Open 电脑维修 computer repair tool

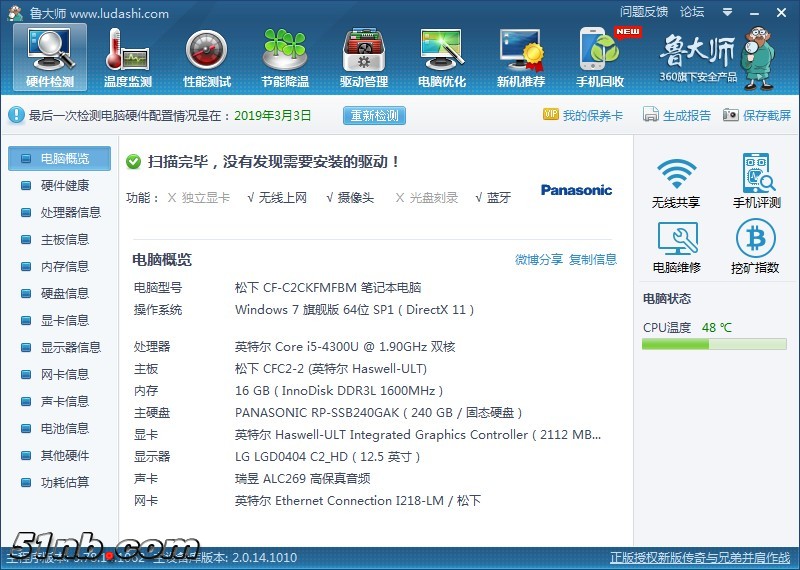[x=676, y=246]
